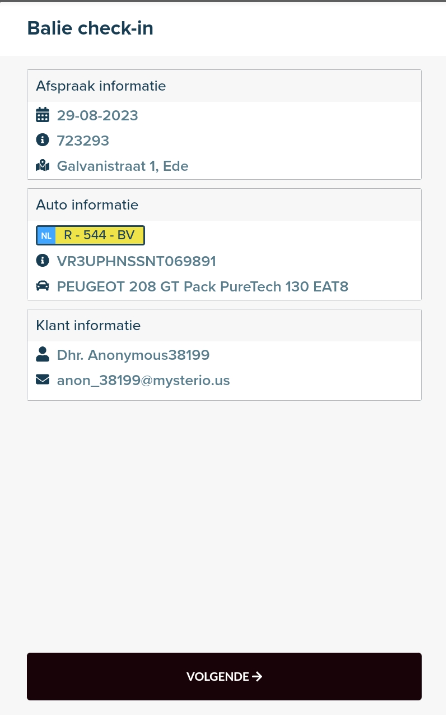Click the email anon_38199@mysterio.us
446x715 pixels.
(143, 380)
